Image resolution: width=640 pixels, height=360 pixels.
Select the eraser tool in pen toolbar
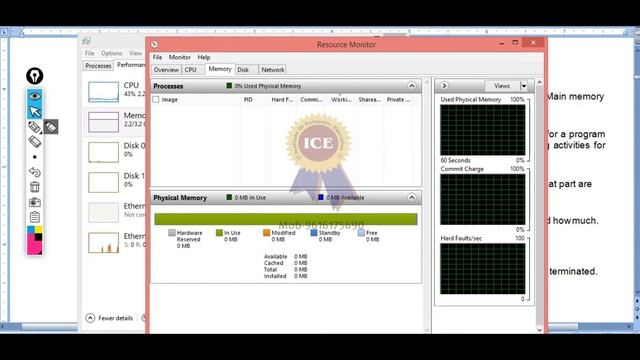(x=35, y=142)
